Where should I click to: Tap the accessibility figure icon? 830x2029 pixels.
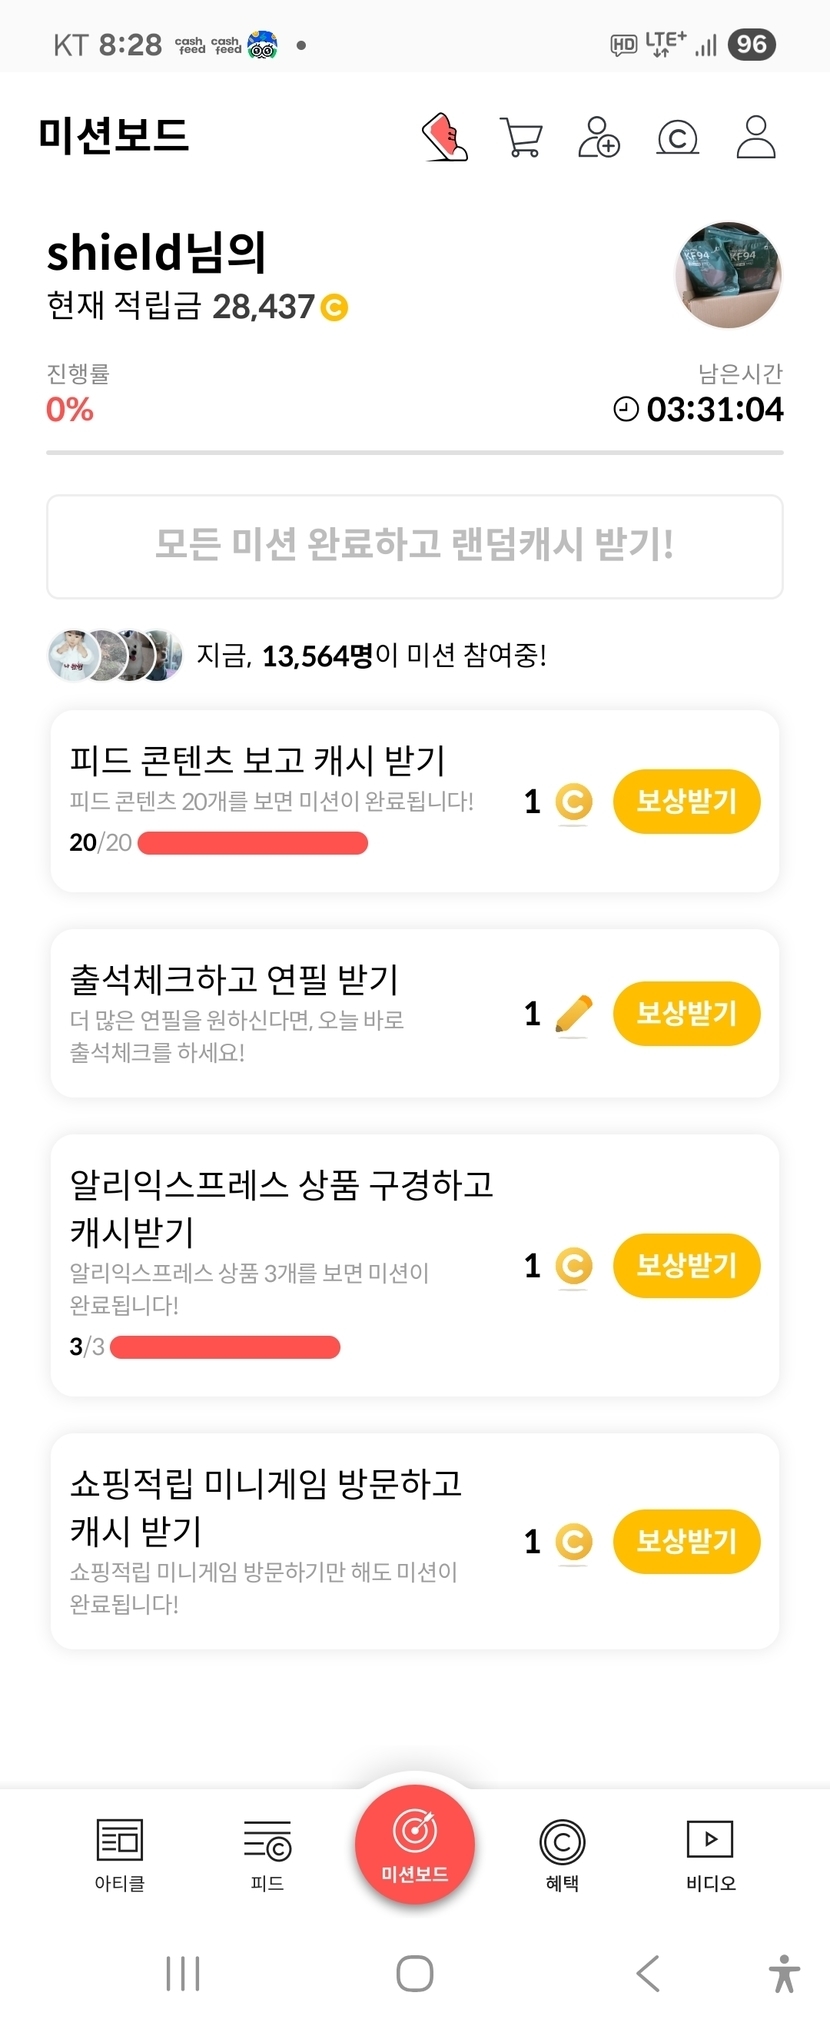coord(785,1973)
